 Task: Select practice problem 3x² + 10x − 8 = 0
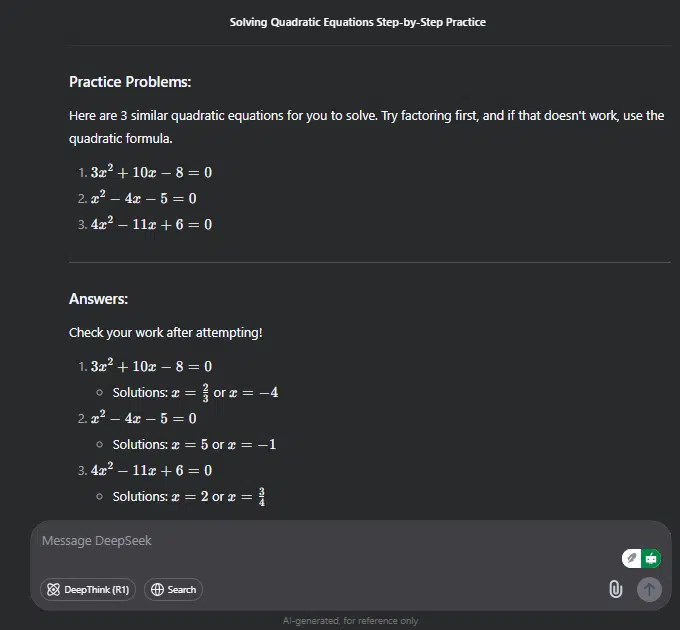(151, 172)
